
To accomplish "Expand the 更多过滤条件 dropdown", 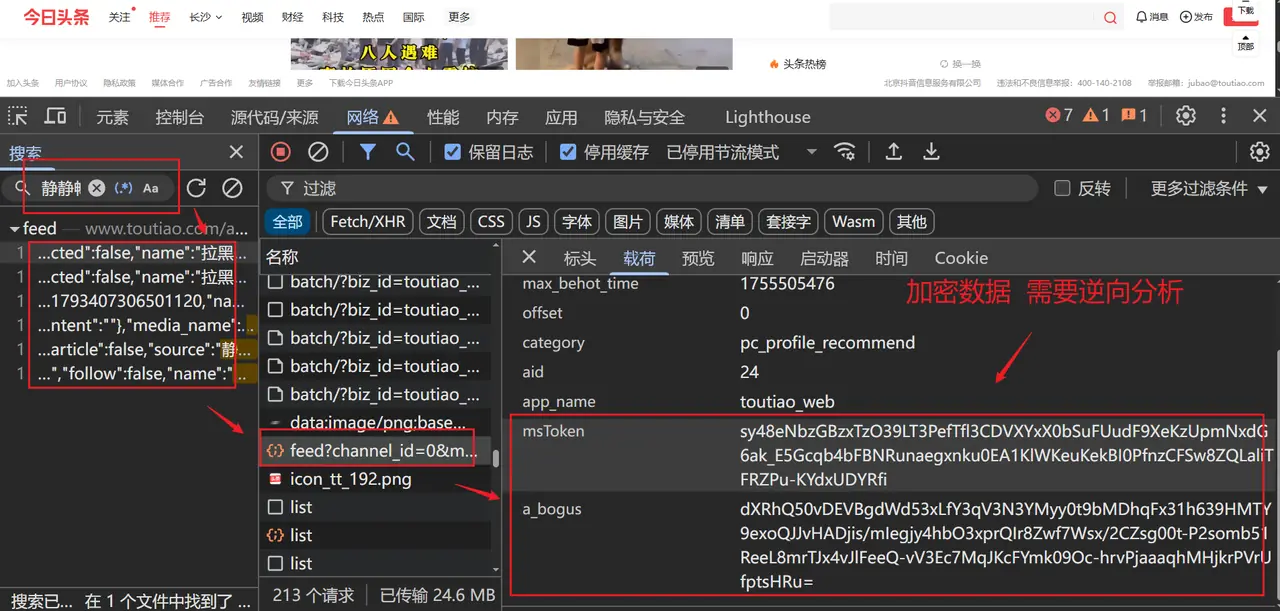I will pos(1209,188).
